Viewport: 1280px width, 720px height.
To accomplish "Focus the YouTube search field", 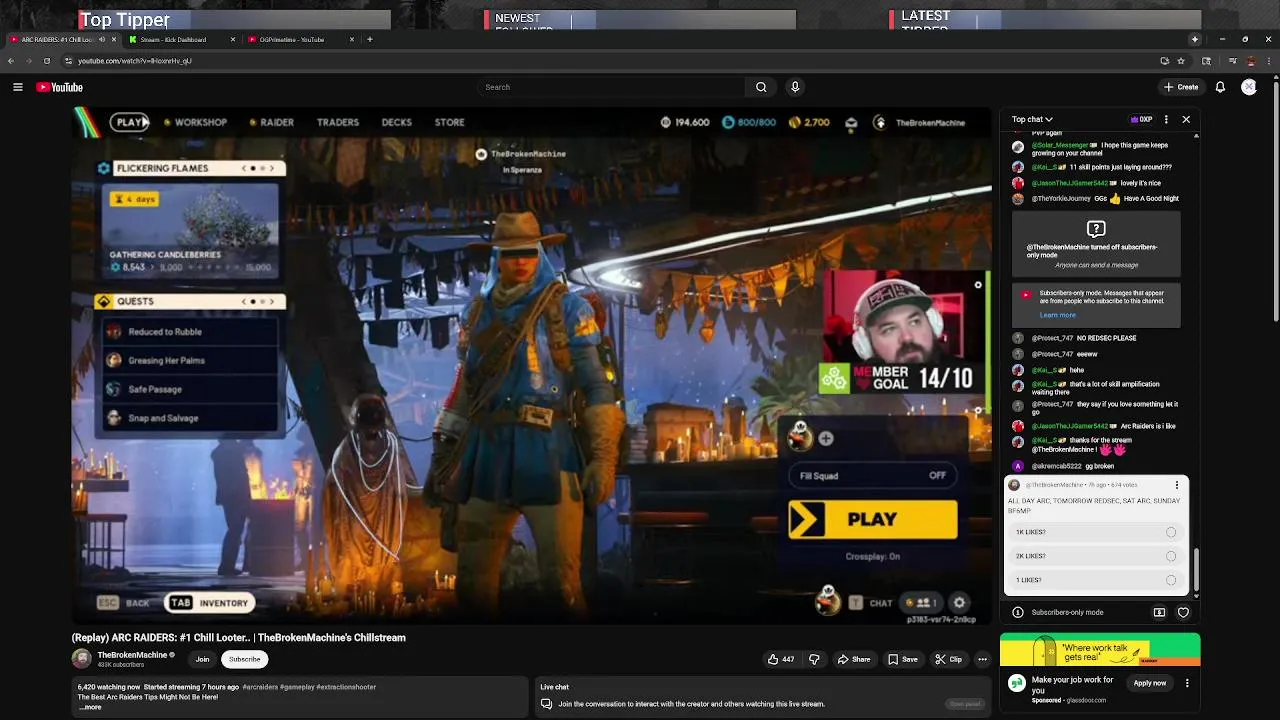I will pyautogui.click(x=610, y=87).
